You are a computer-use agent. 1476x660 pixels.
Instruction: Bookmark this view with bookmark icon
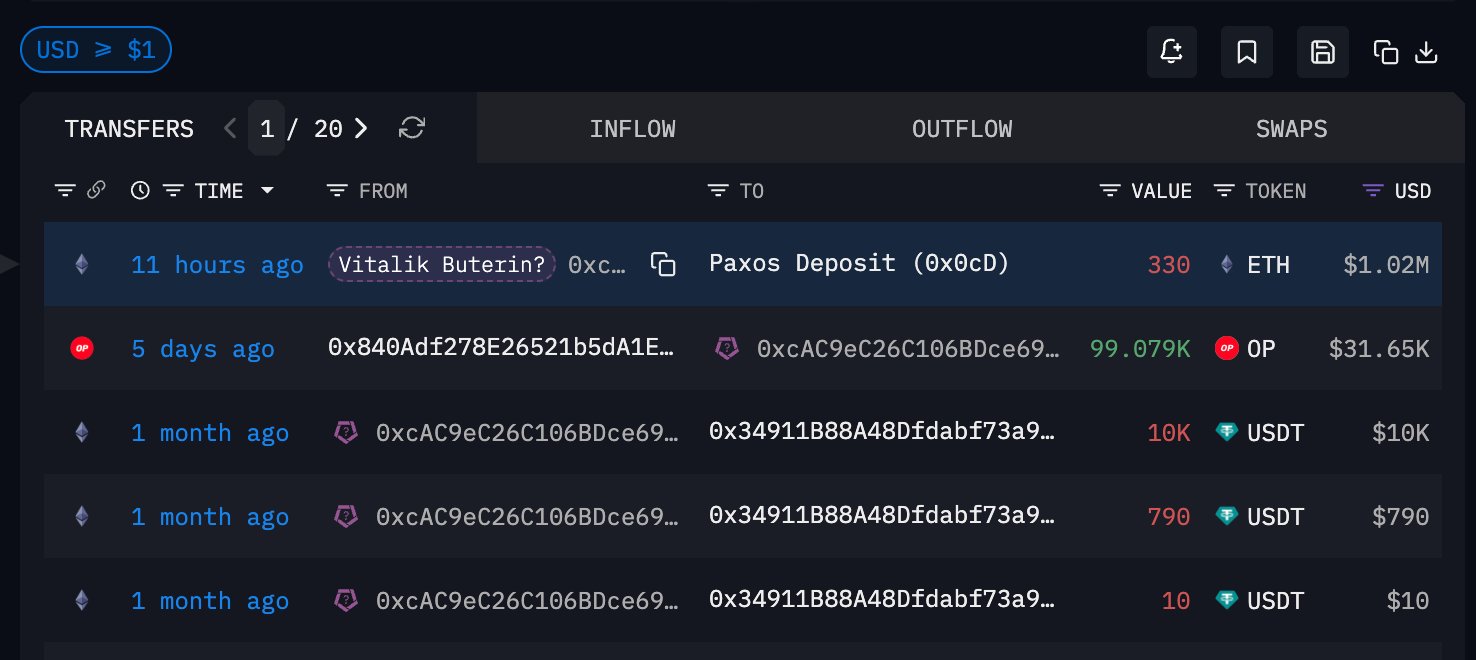pyautogui.click(x=1247, y=52)
